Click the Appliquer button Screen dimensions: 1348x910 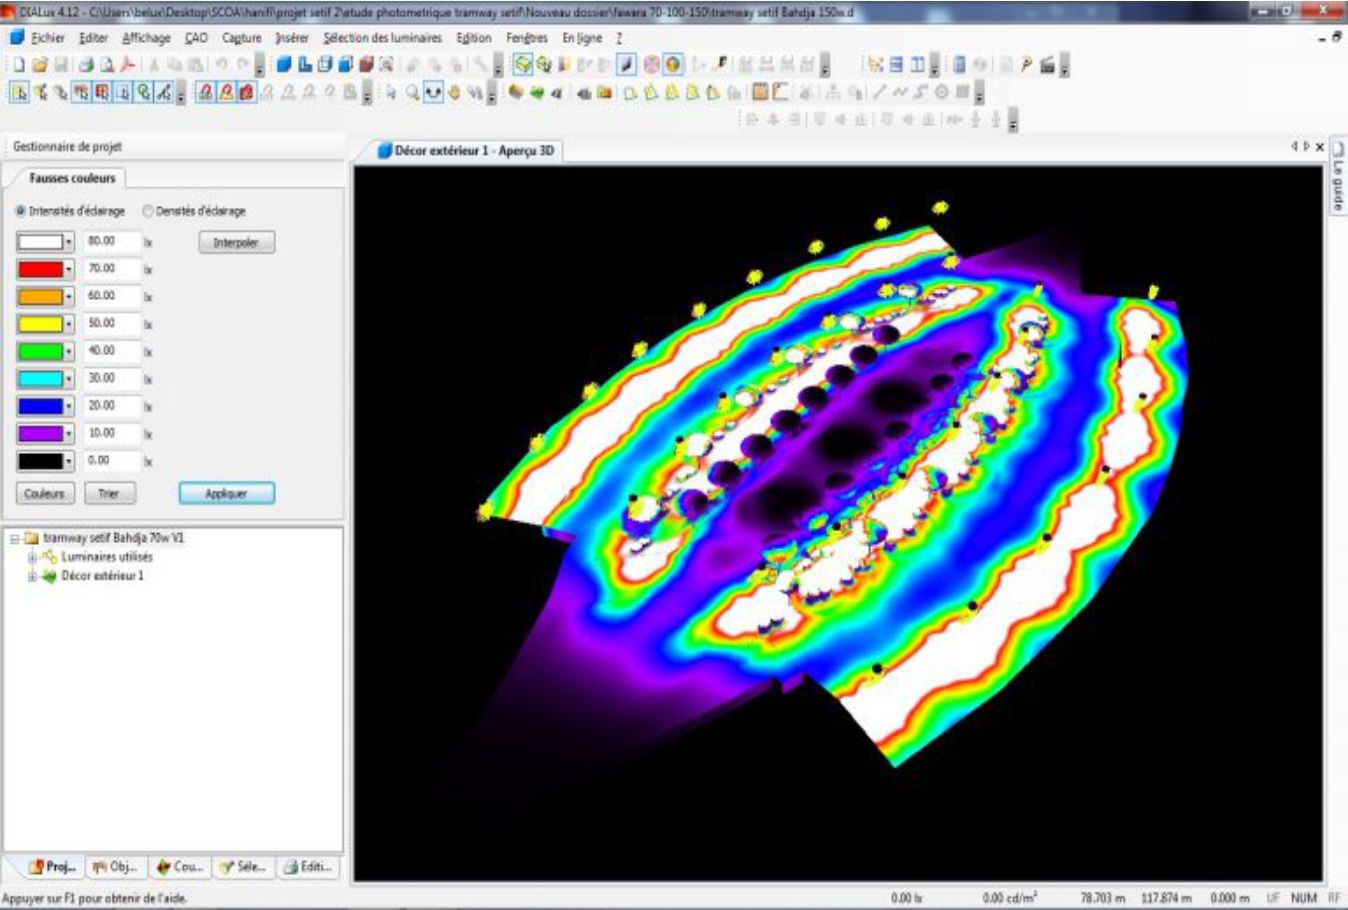pyautogui.click(x=226, y=493)
